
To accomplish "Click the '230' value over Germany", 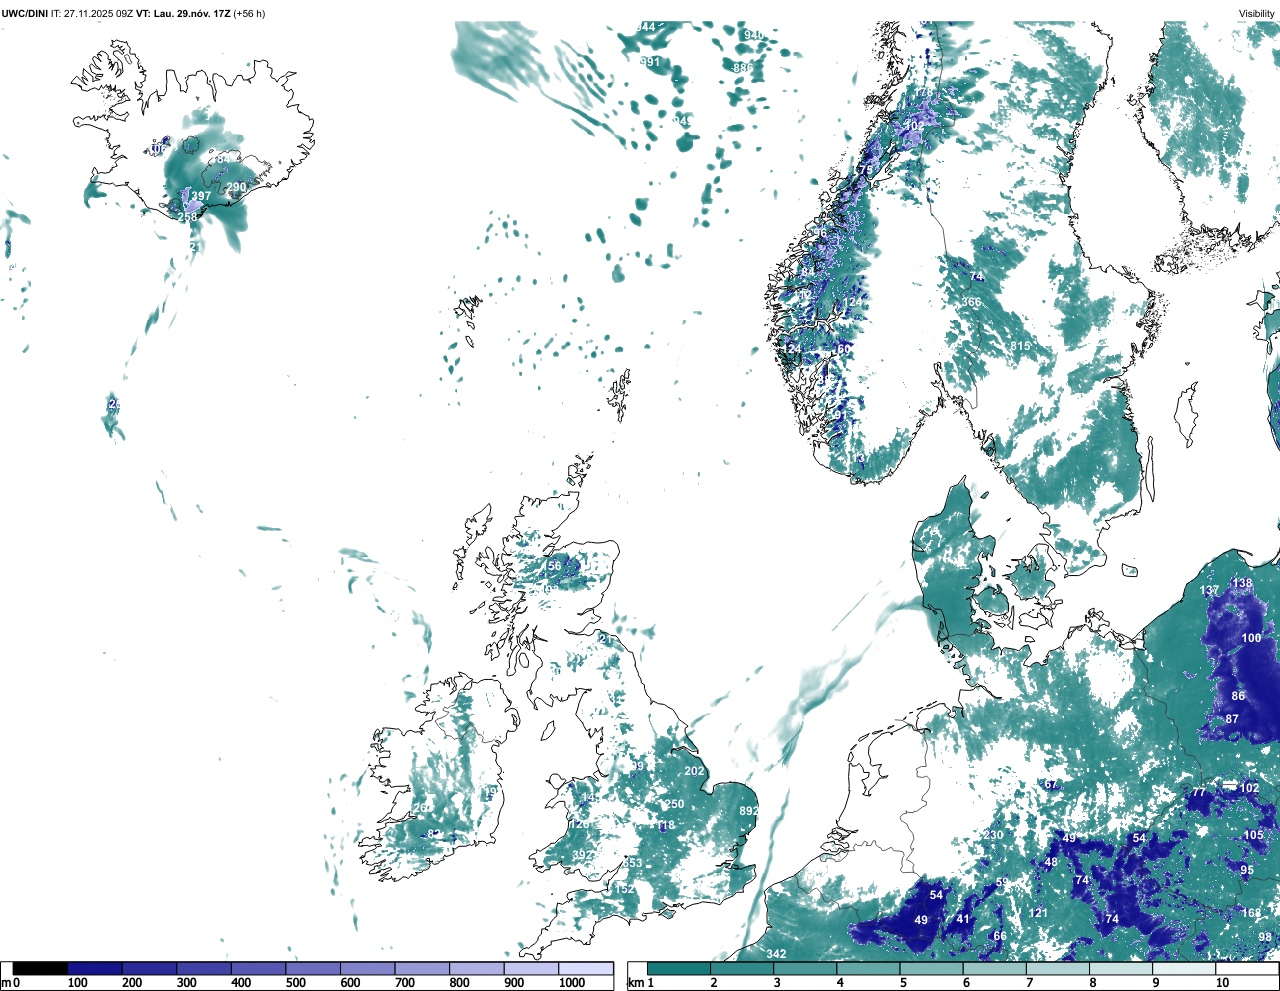I will point(993,835).
